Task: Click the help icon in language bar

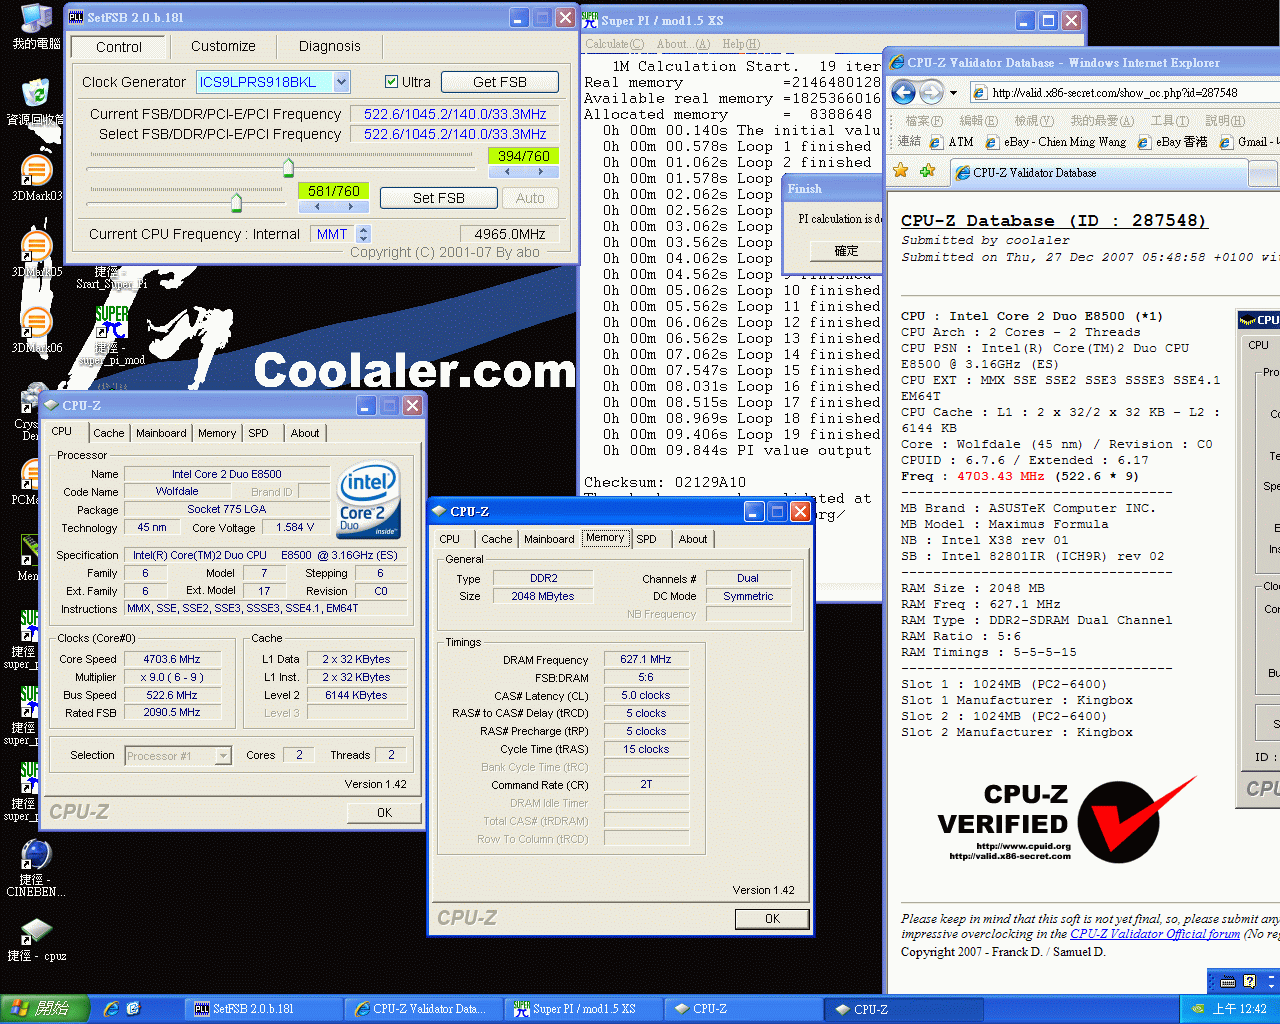Action: pyautogui.click(x=1249, y=981)
